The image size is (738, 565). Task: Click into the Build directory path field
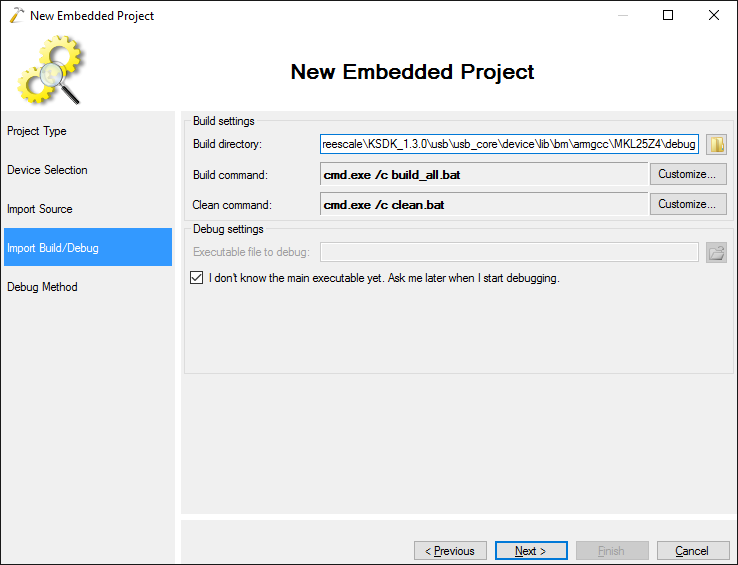(x=509, y=145)
